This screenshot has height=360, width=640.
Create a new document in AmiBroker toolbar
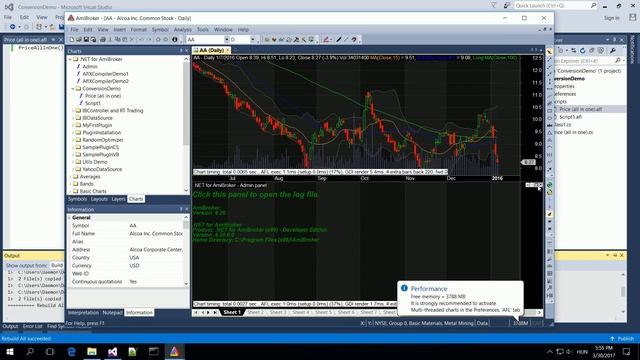pyautogui.click(x=72, y=40)
